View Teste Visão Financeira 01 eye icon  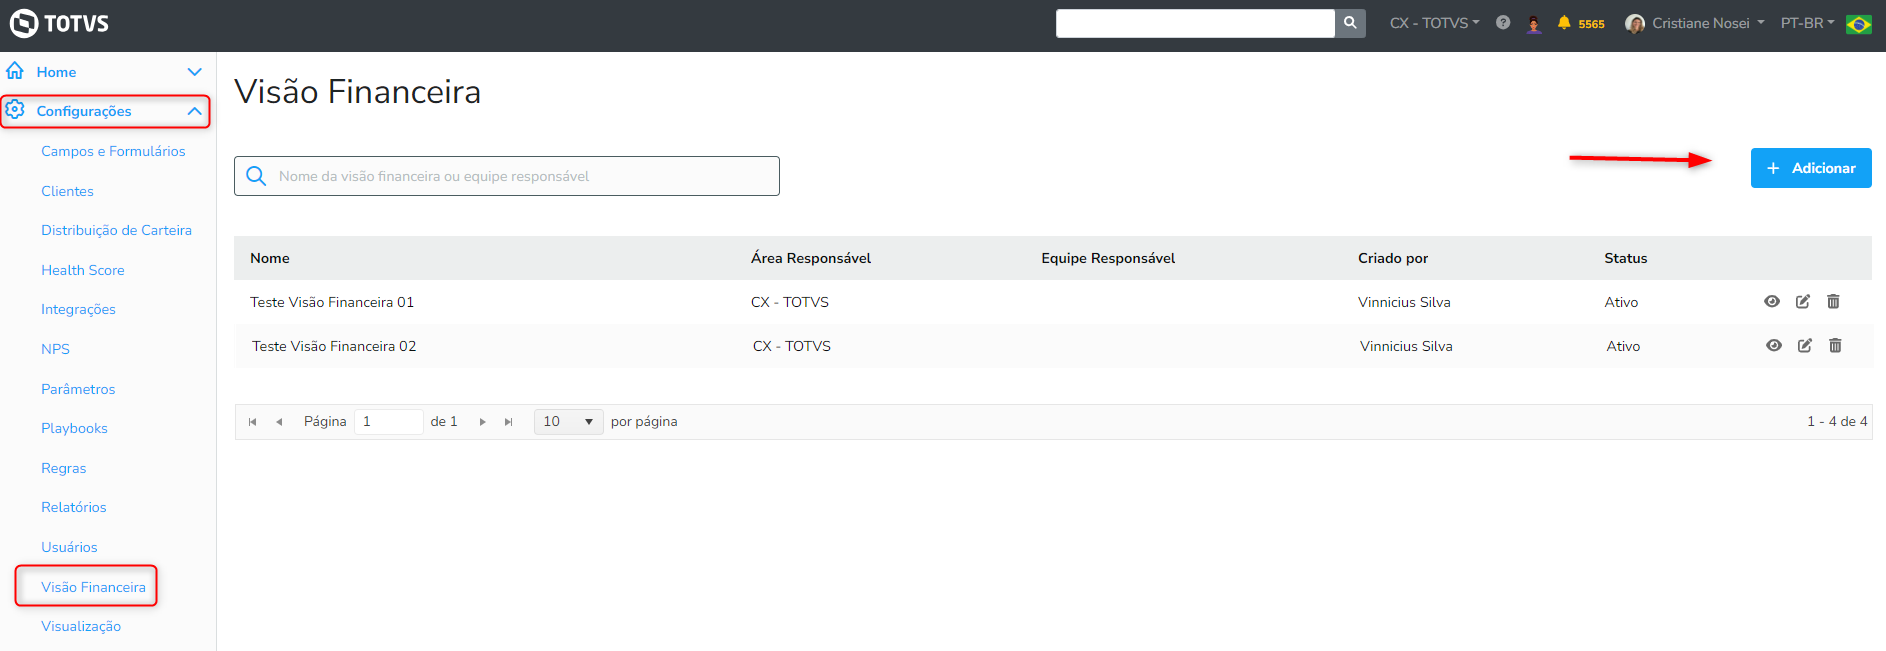1772,302
